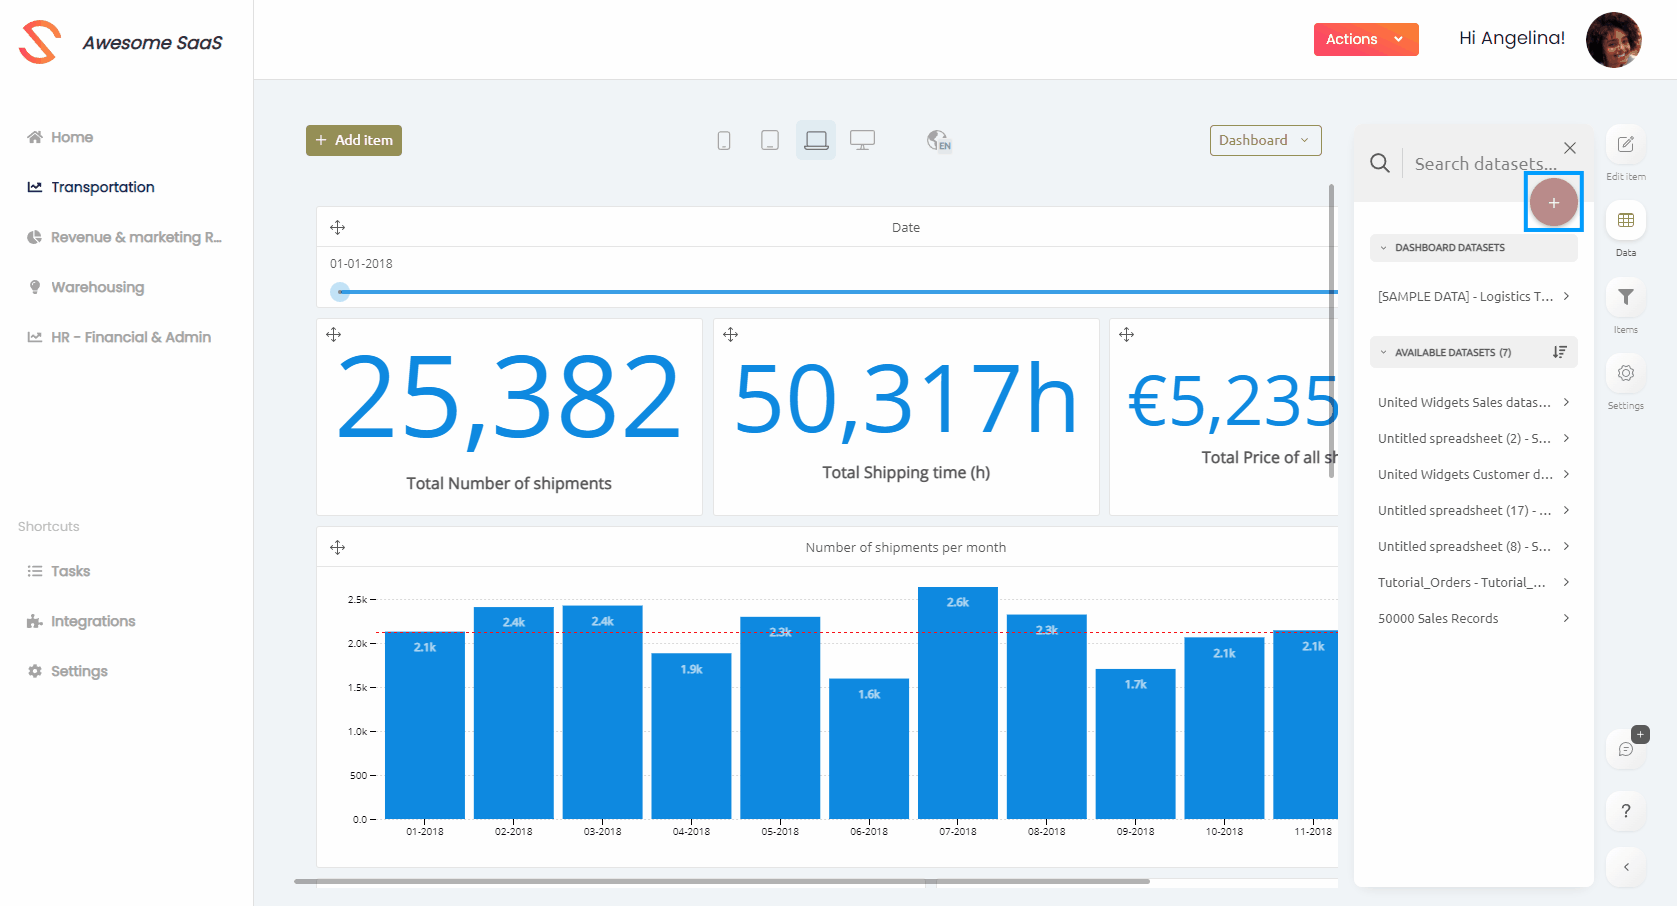
Task: Open dashboard Settings gear in right toolbar
Action: click(1625, 373)
